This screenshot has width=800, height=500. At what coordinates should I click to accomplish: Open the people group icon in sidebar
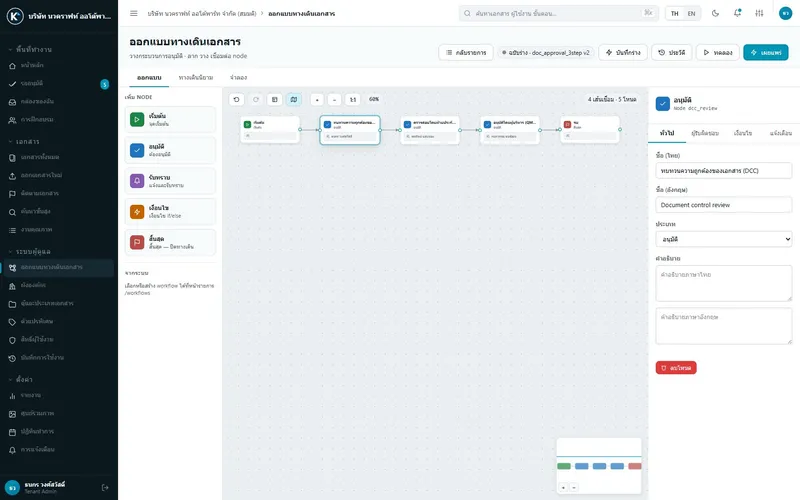tap(12, 120)
